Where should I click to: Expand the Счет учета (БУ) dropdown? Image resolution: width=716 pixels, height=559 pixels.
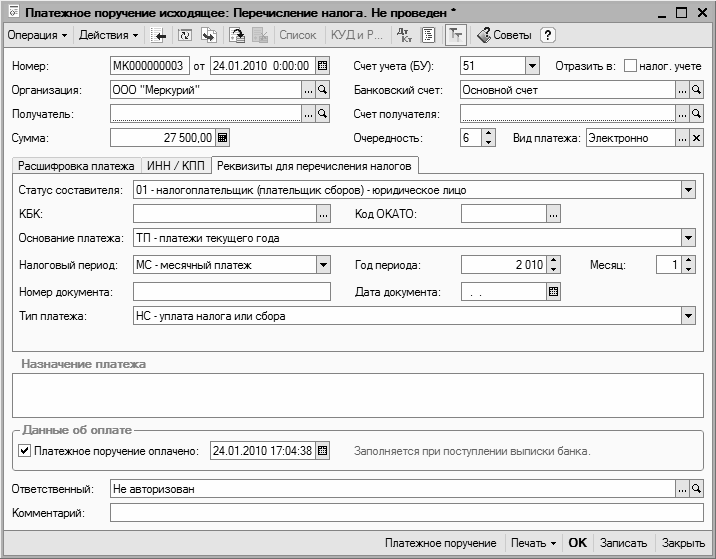(532, 66)
